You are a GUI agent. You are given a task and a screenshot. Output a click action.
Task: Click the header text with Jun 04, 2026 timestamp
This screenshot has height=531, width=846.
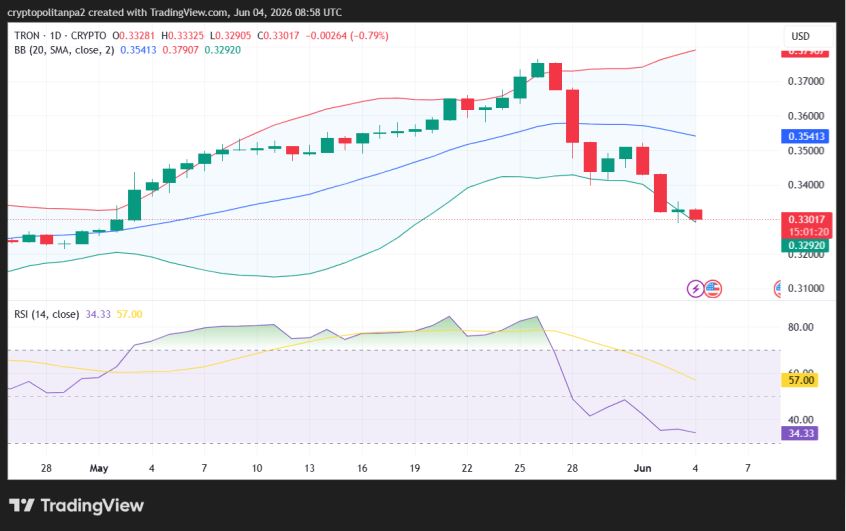174,12
